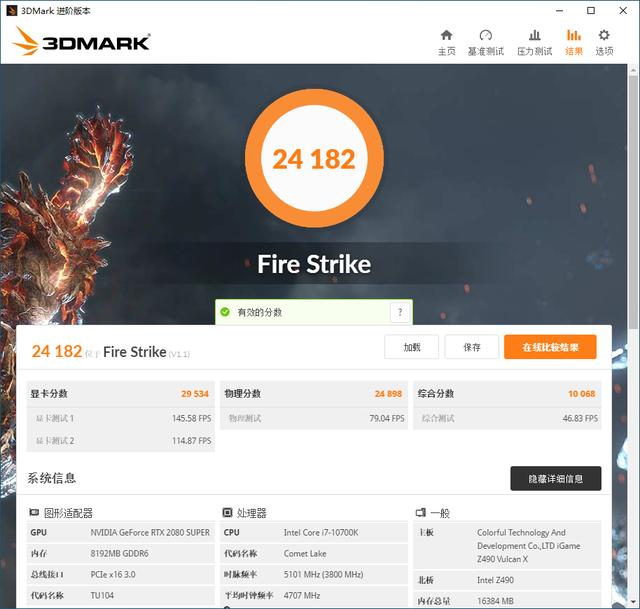Click the 主页 tab label
The image size is (640, 609).
coord(447,51)
